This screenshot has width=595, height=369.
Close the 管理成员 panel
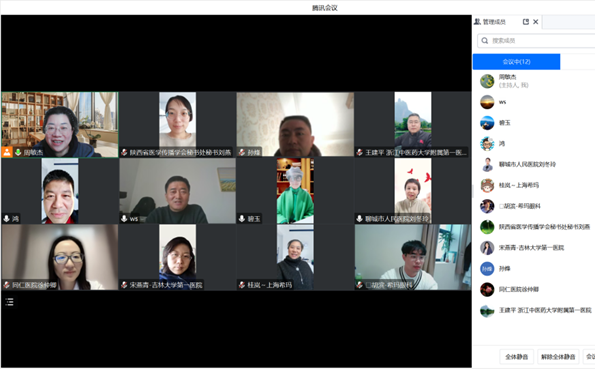[x=535, y=22]
